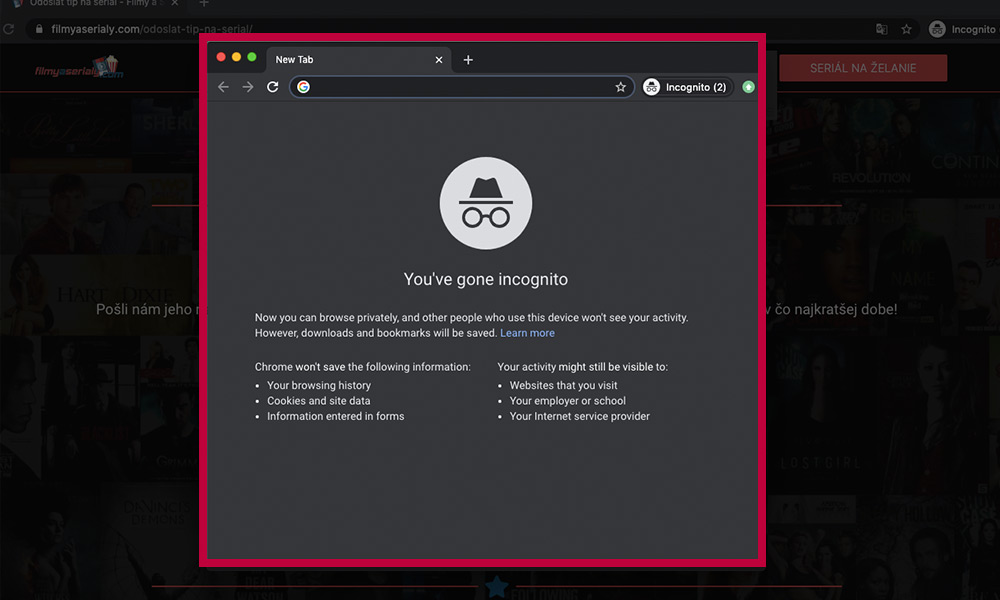Image resolution: width=1000 pixels, height=600 pixels.
Task: Select the Odoslat tip na serial background tab
Action: click(96, 5)
